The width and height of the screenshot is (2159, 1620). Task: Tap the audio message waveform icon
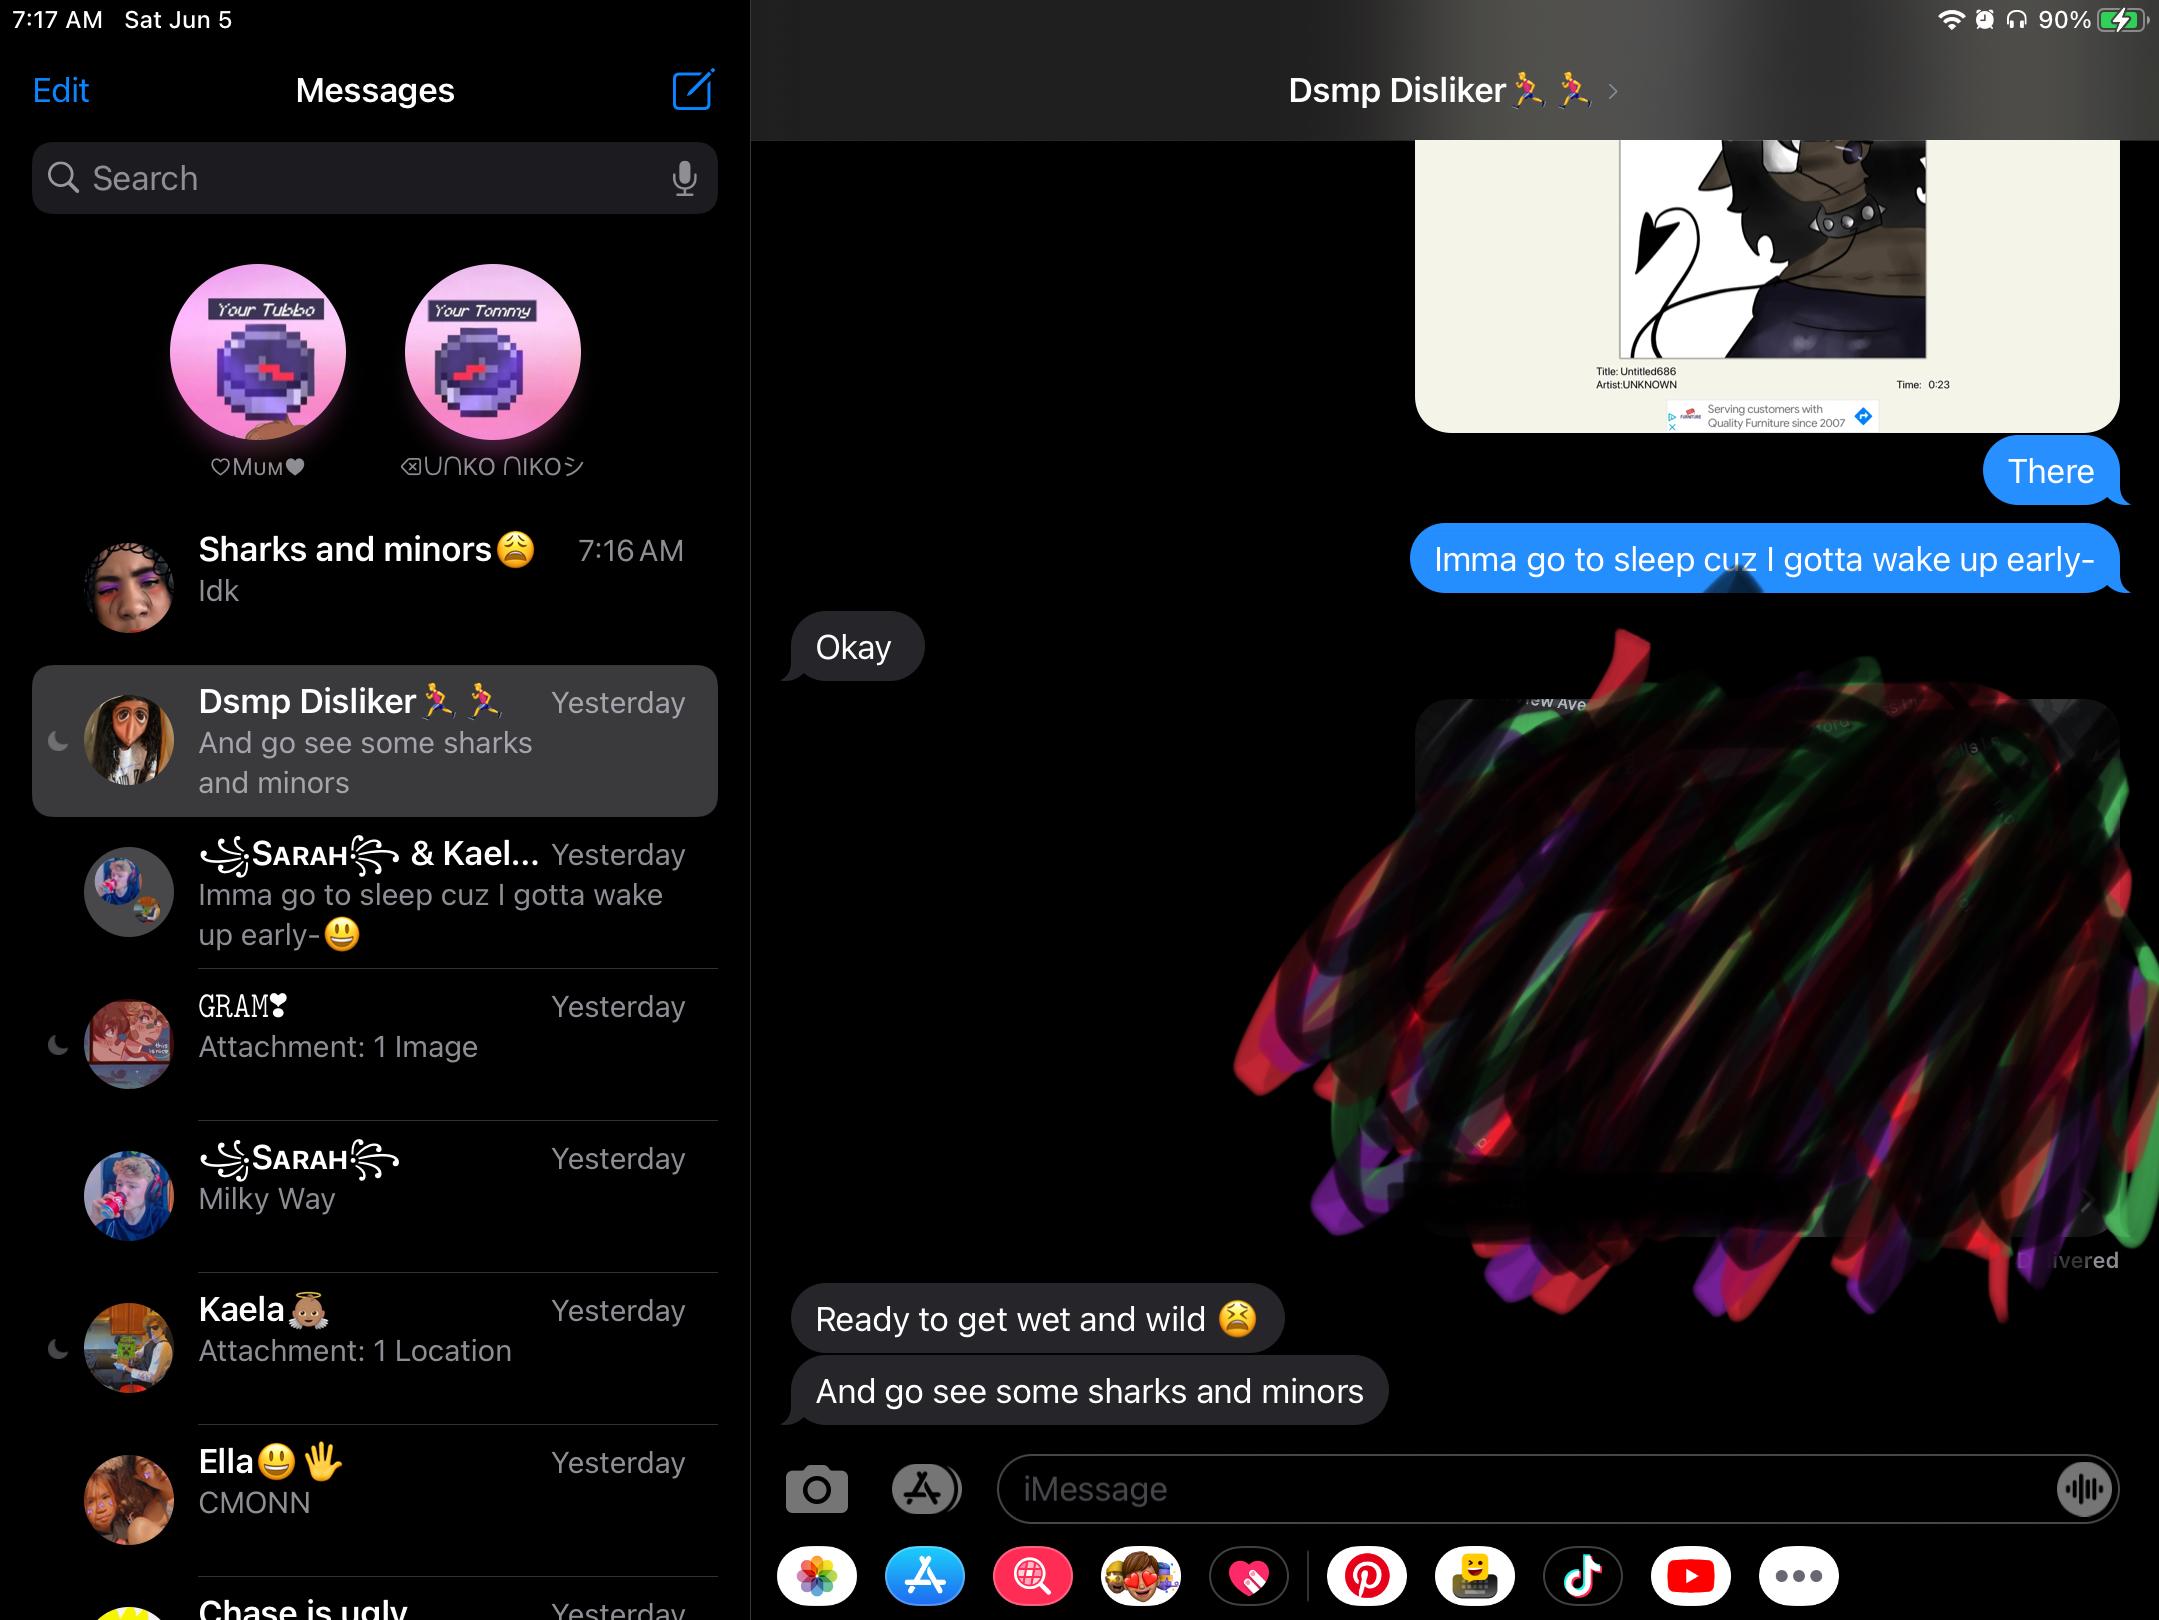coord(2083,1490)
